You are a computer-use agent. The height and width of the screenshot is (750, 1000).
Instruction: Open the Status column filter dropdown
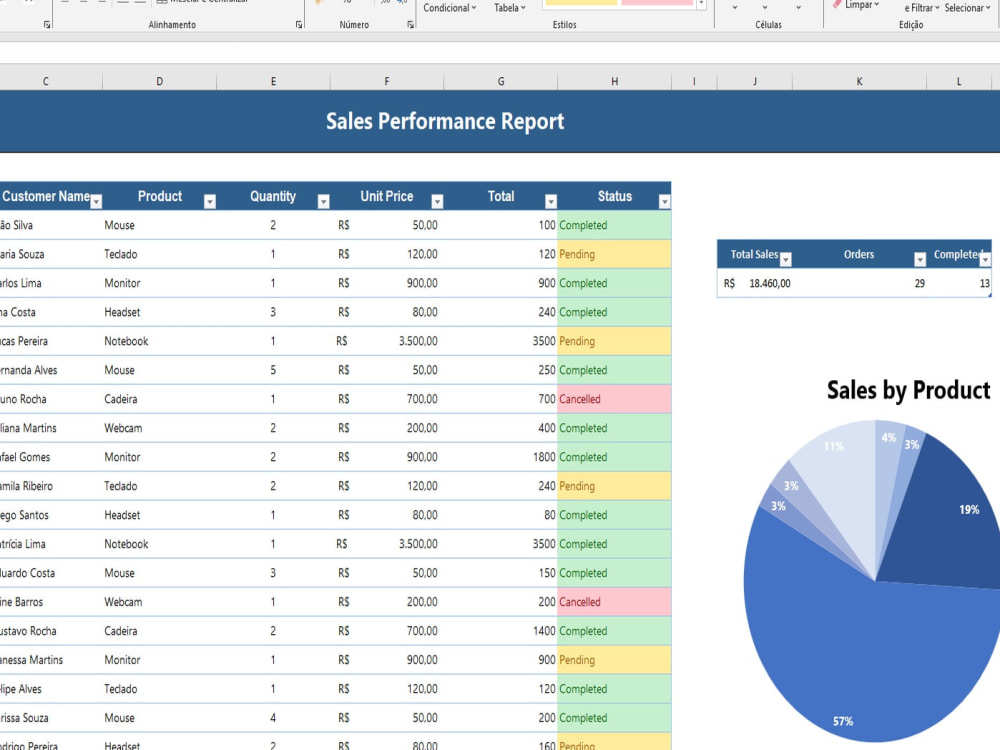[665, 202]
